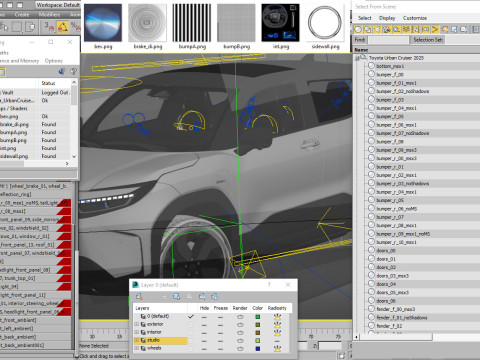480x360 pixels.
Task: Toggle Display Bones filter icon
Action: coord(435,29)
